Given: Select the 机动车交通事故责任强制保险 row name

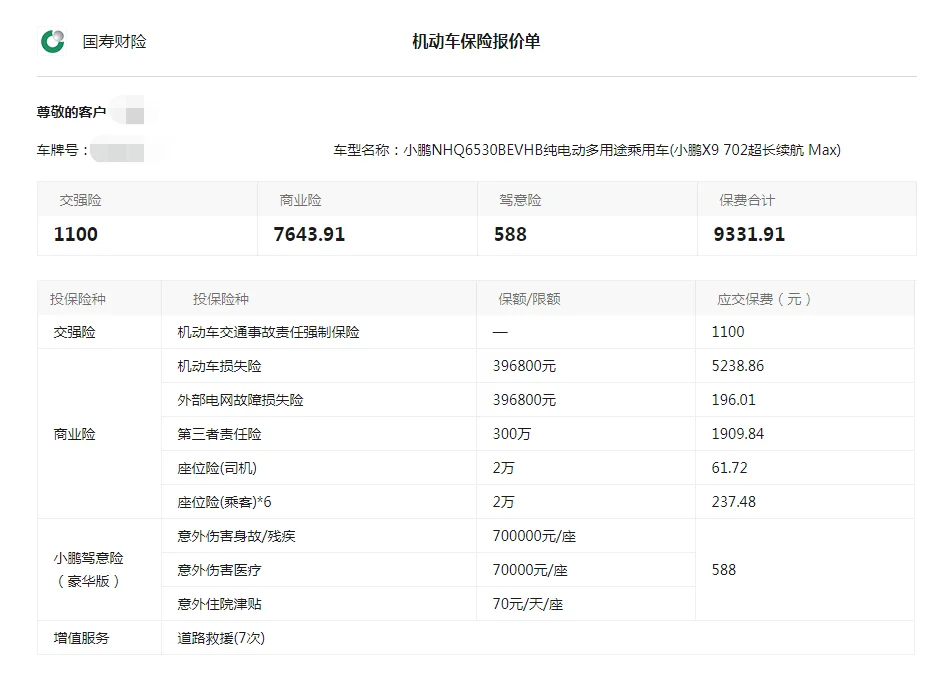Looking at the screenshot, I should point(268,332).
